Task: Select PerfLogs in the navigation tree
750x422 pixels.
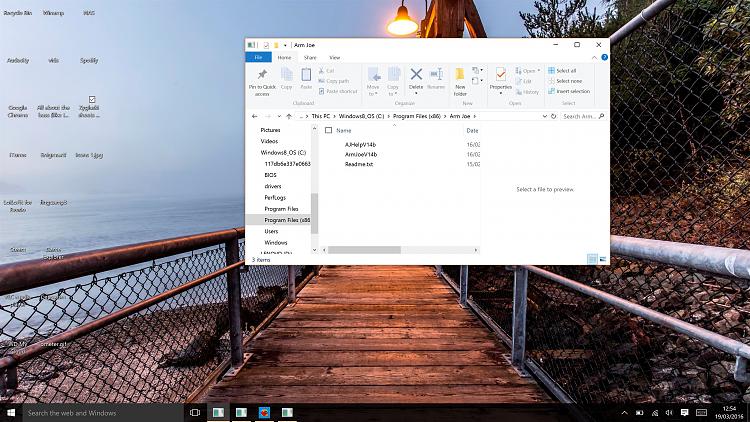Action: [x=275, y=198]
